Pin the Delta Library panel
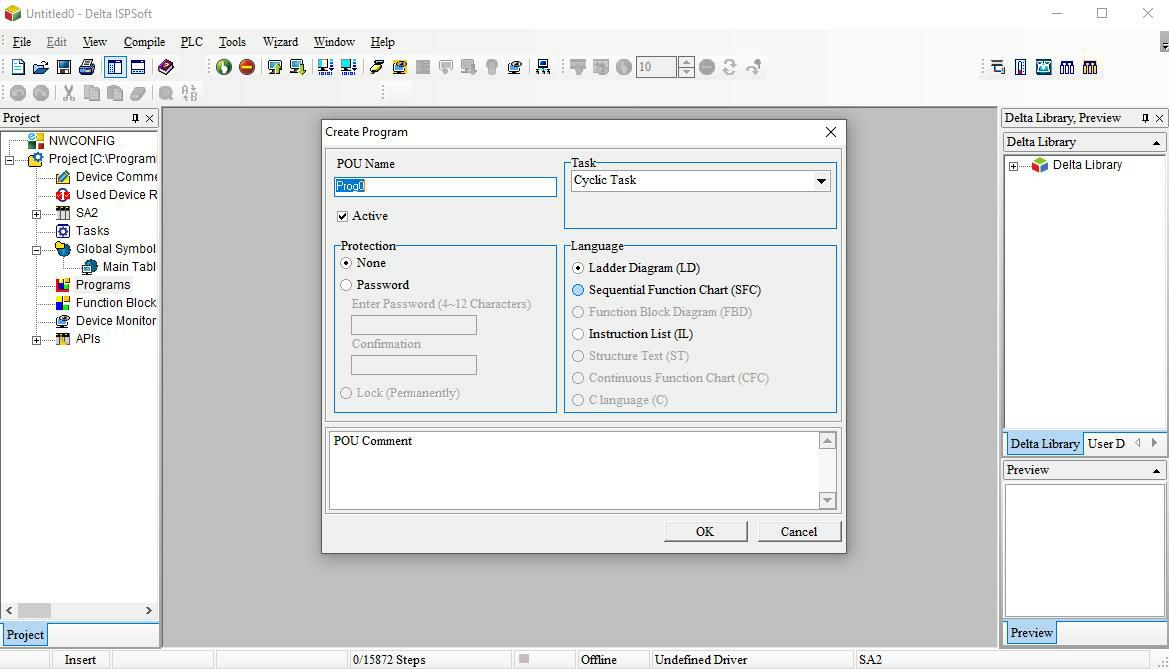 pos(1145,118)
